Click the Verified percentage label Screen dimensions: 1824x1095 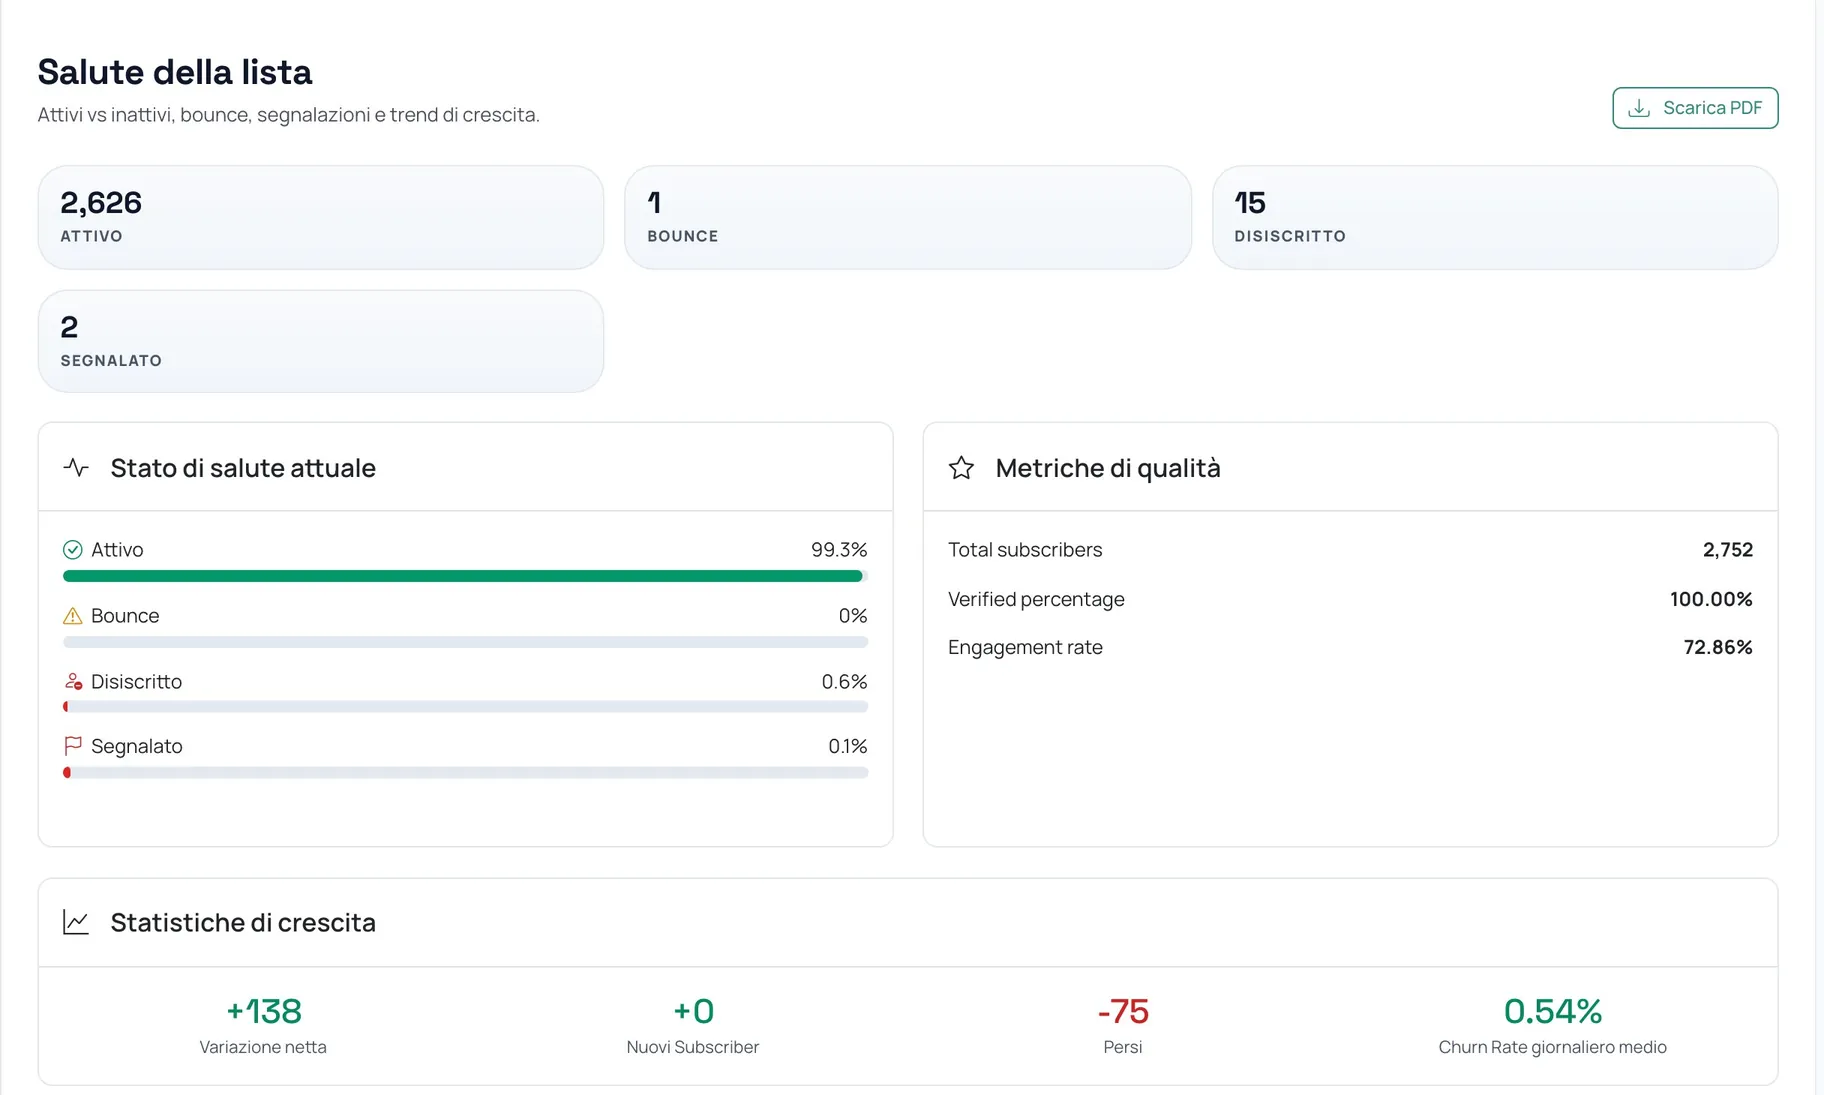1036,599
